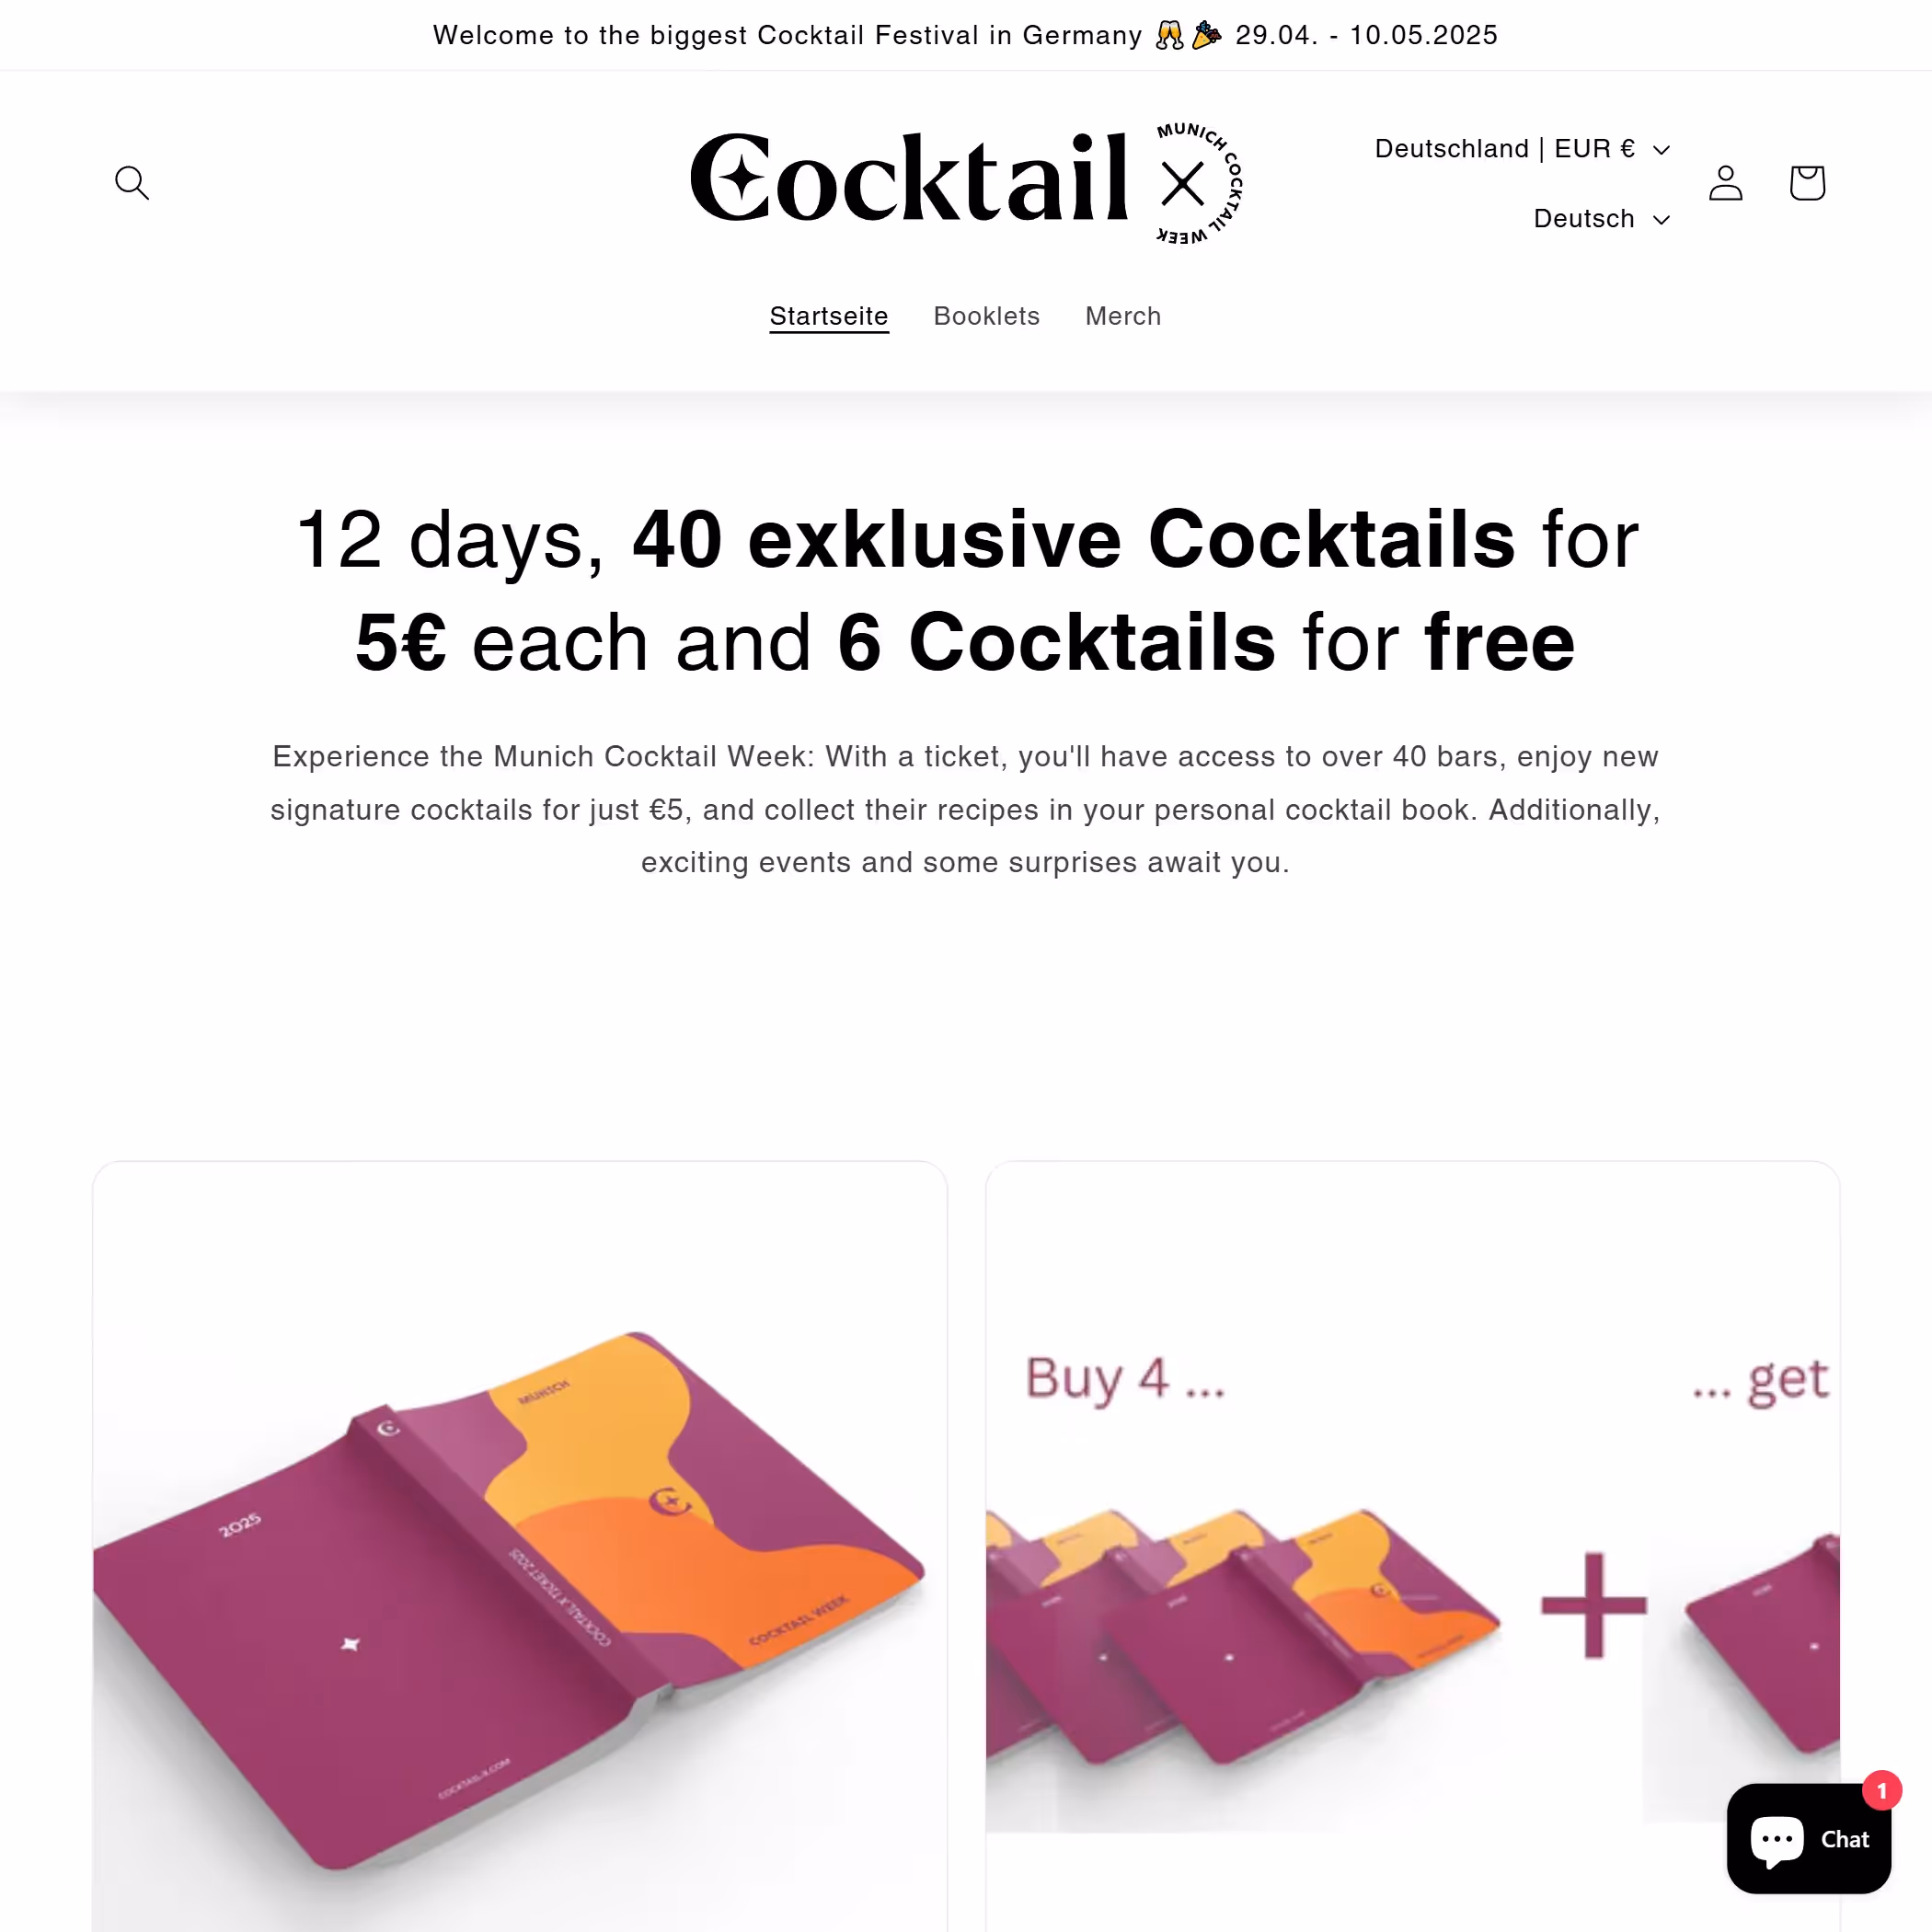Go to the Startseite menu item
This screenshot has height=1932, width=1932.
pyautogui.click(x=828, y=316)
